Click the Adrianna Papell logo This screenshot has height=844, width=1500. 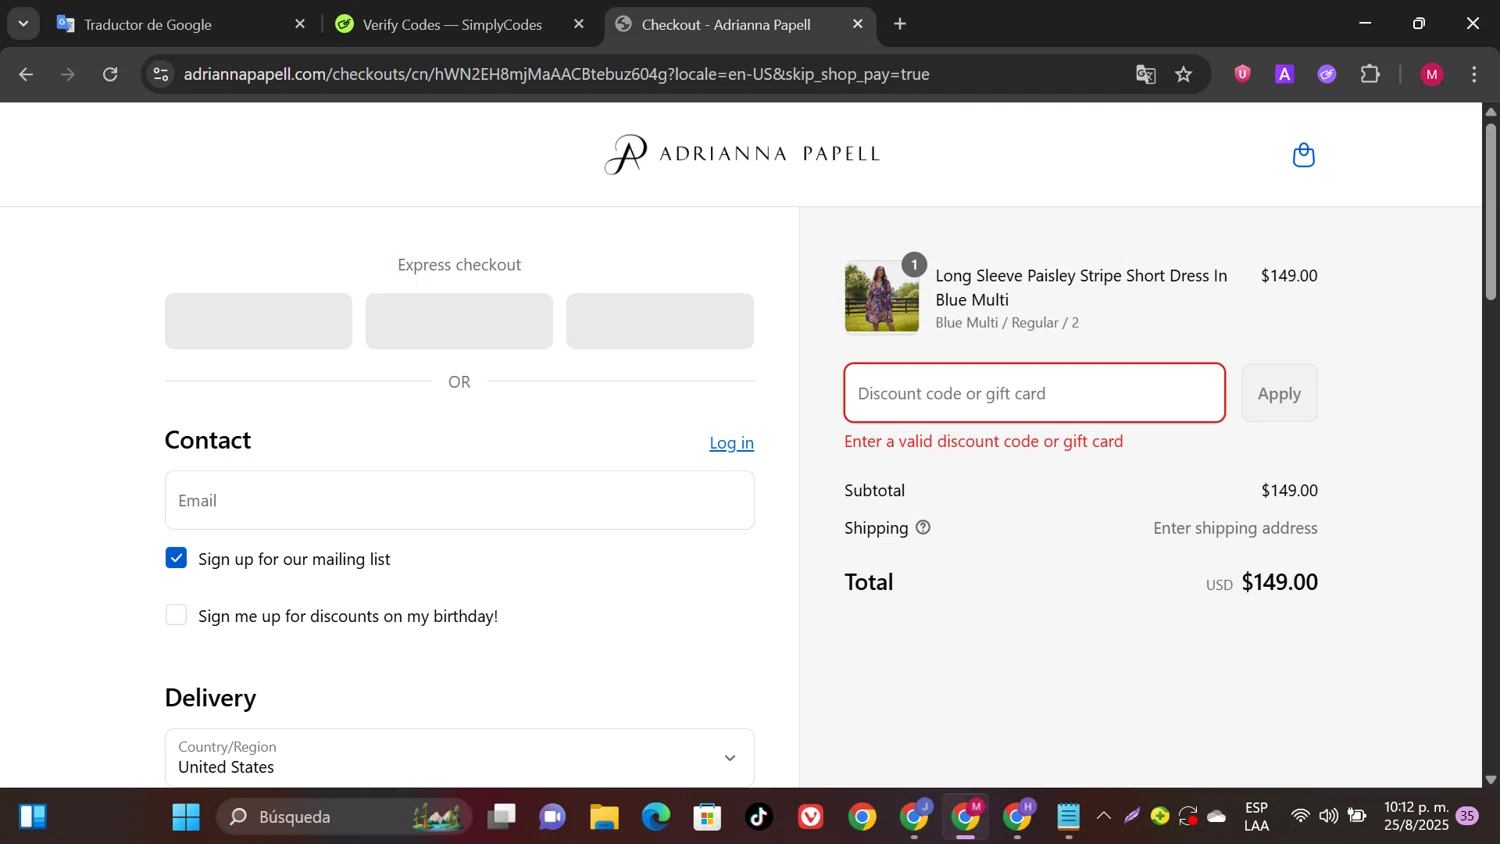(x=742, y=154)
